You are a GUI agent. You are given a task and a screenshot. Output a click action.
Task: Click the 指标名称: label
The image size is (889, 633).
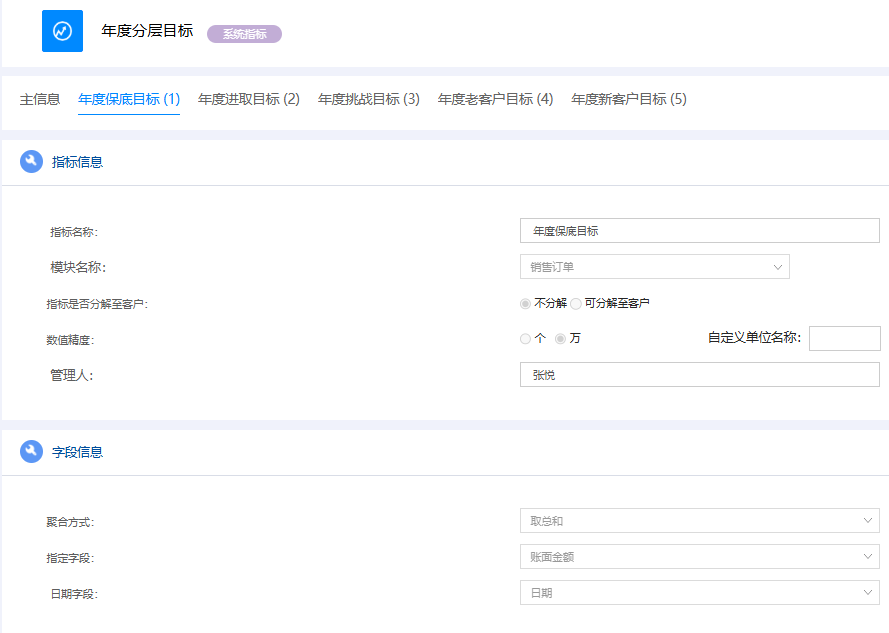pyautogui.click(x=74, y=232)
